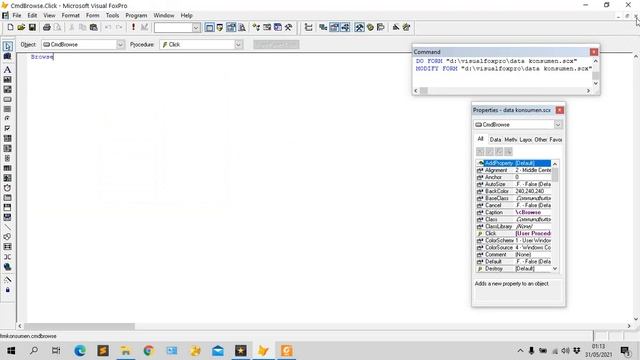Click the Paste toolbar icon
The image size is (640, 360).
coord(93,27)
